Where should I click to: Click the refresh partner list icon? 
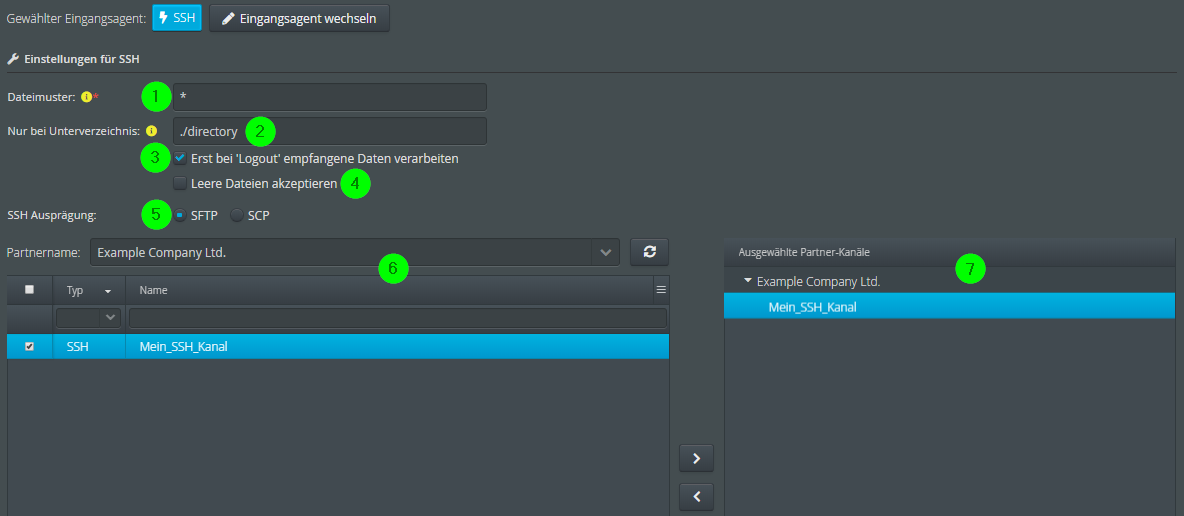pos(649,252)
